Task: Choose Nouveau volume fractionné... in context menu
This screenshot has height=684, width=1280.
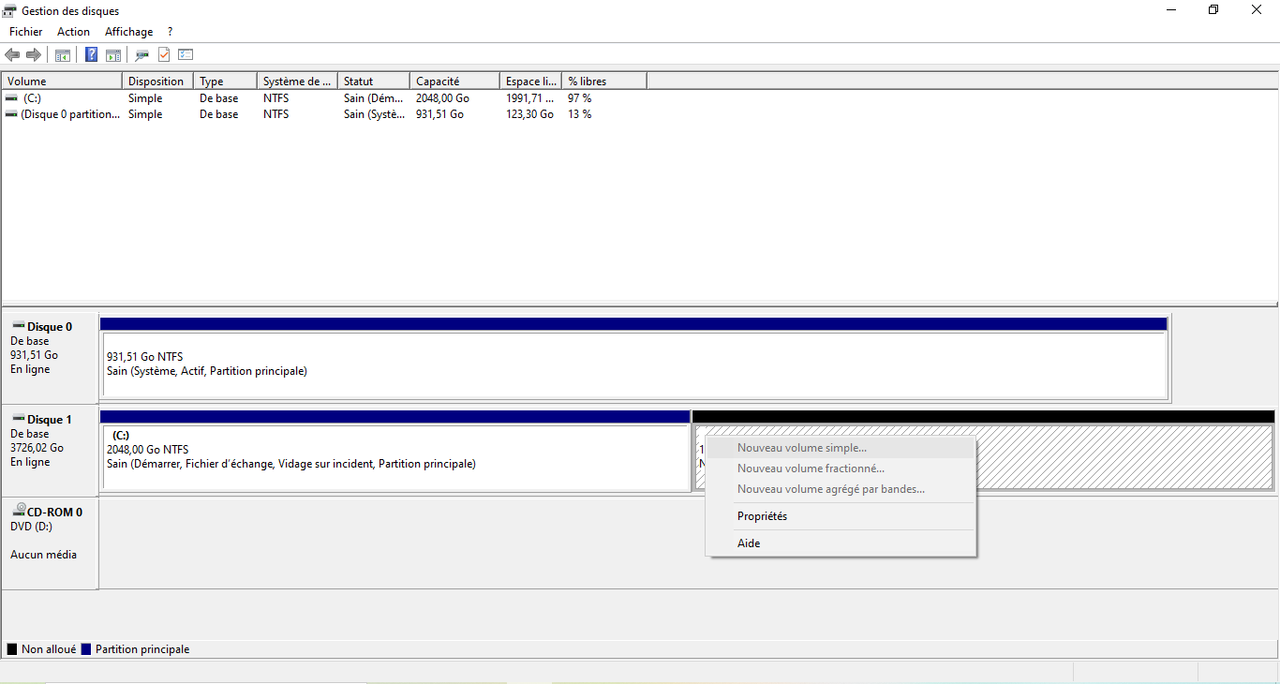Action: [x=841, y=468]
